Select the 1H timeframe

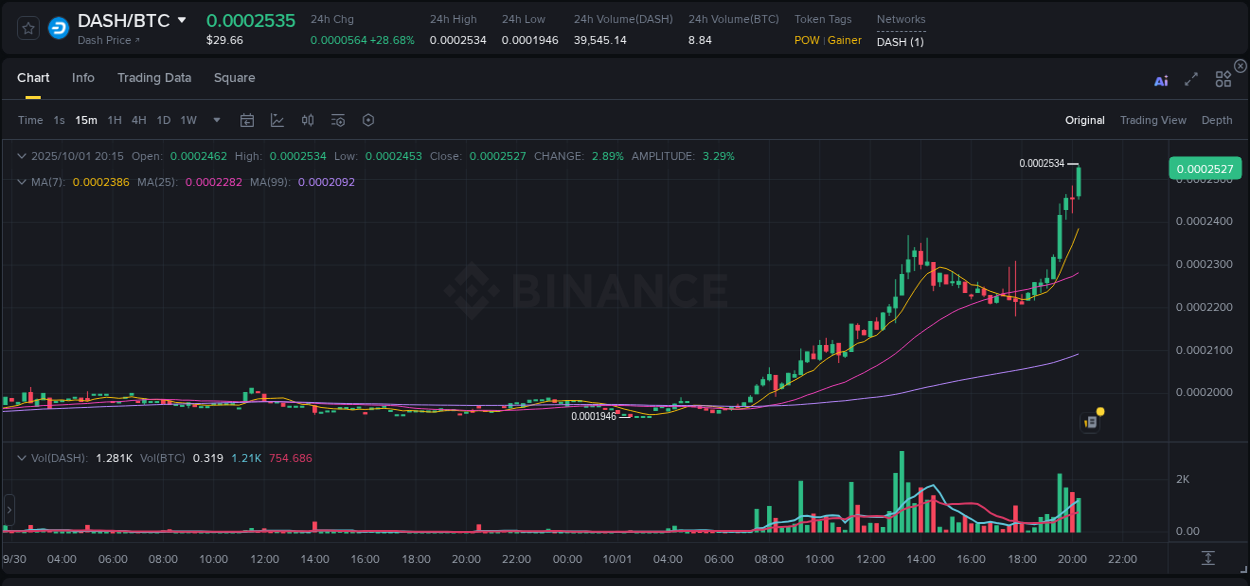[x=114, y=120]
